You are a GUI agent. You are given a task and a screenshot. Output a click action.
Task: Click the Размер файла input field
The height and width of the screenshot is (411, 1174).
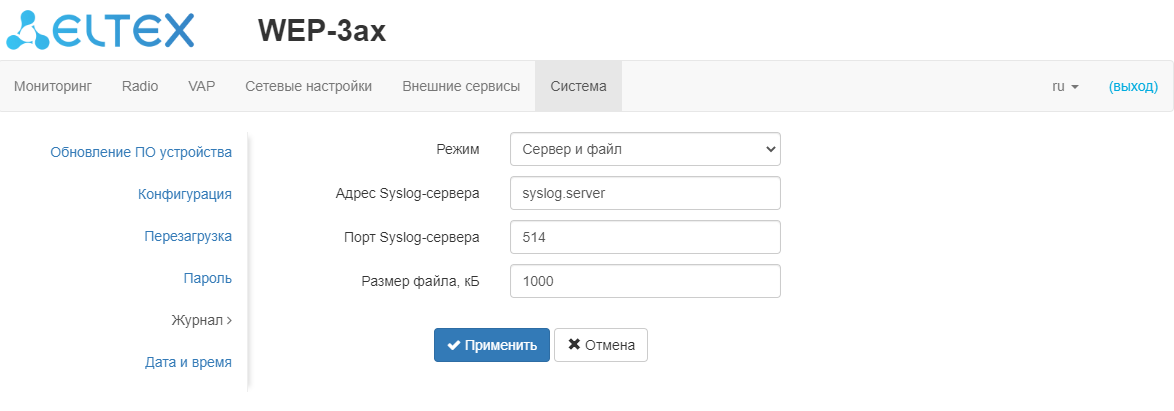pos(644,281)
